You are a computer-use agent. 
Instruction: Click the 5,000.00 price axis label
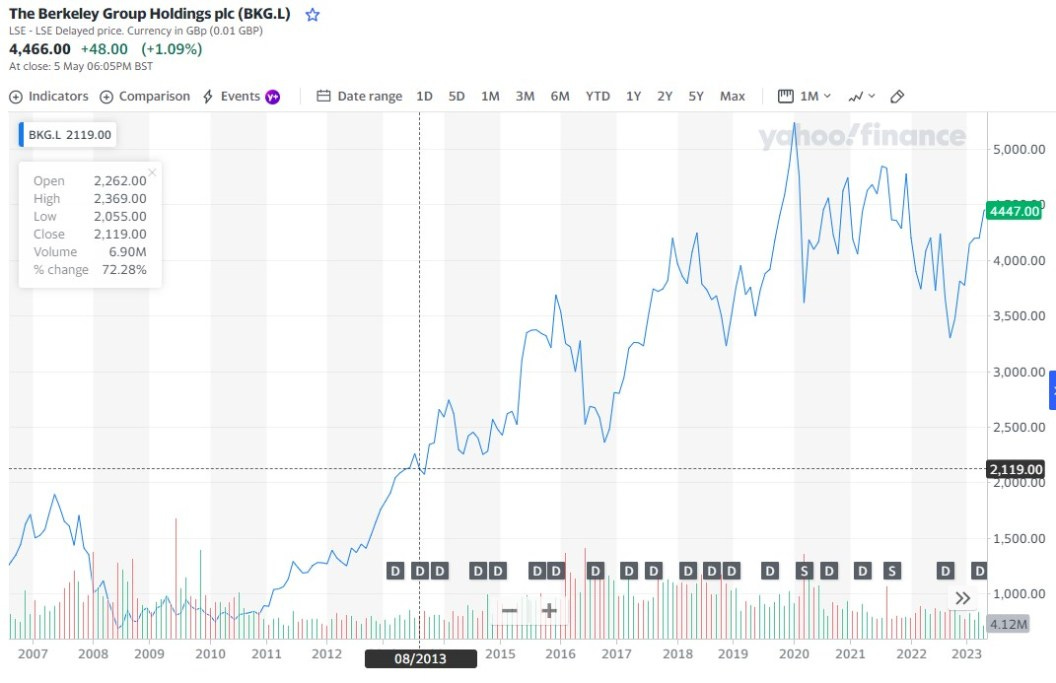click(1019, 149)
